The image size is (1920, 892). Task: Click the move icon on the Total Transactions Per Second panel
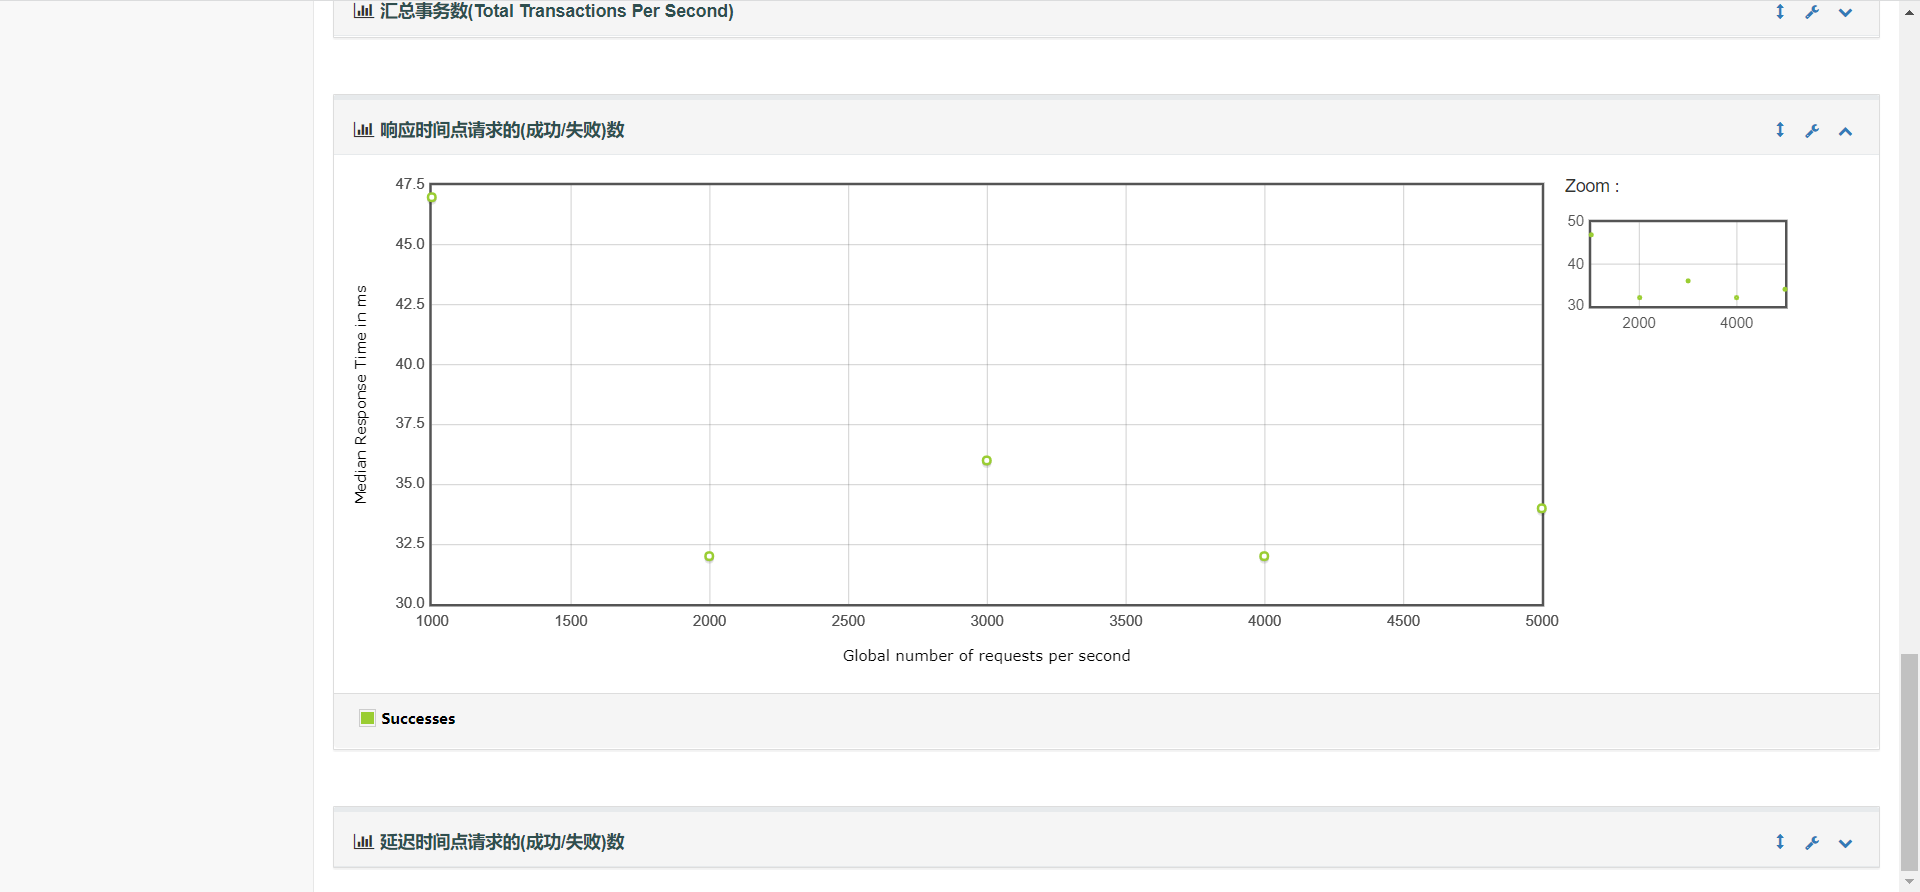[x=1780, y=12]
